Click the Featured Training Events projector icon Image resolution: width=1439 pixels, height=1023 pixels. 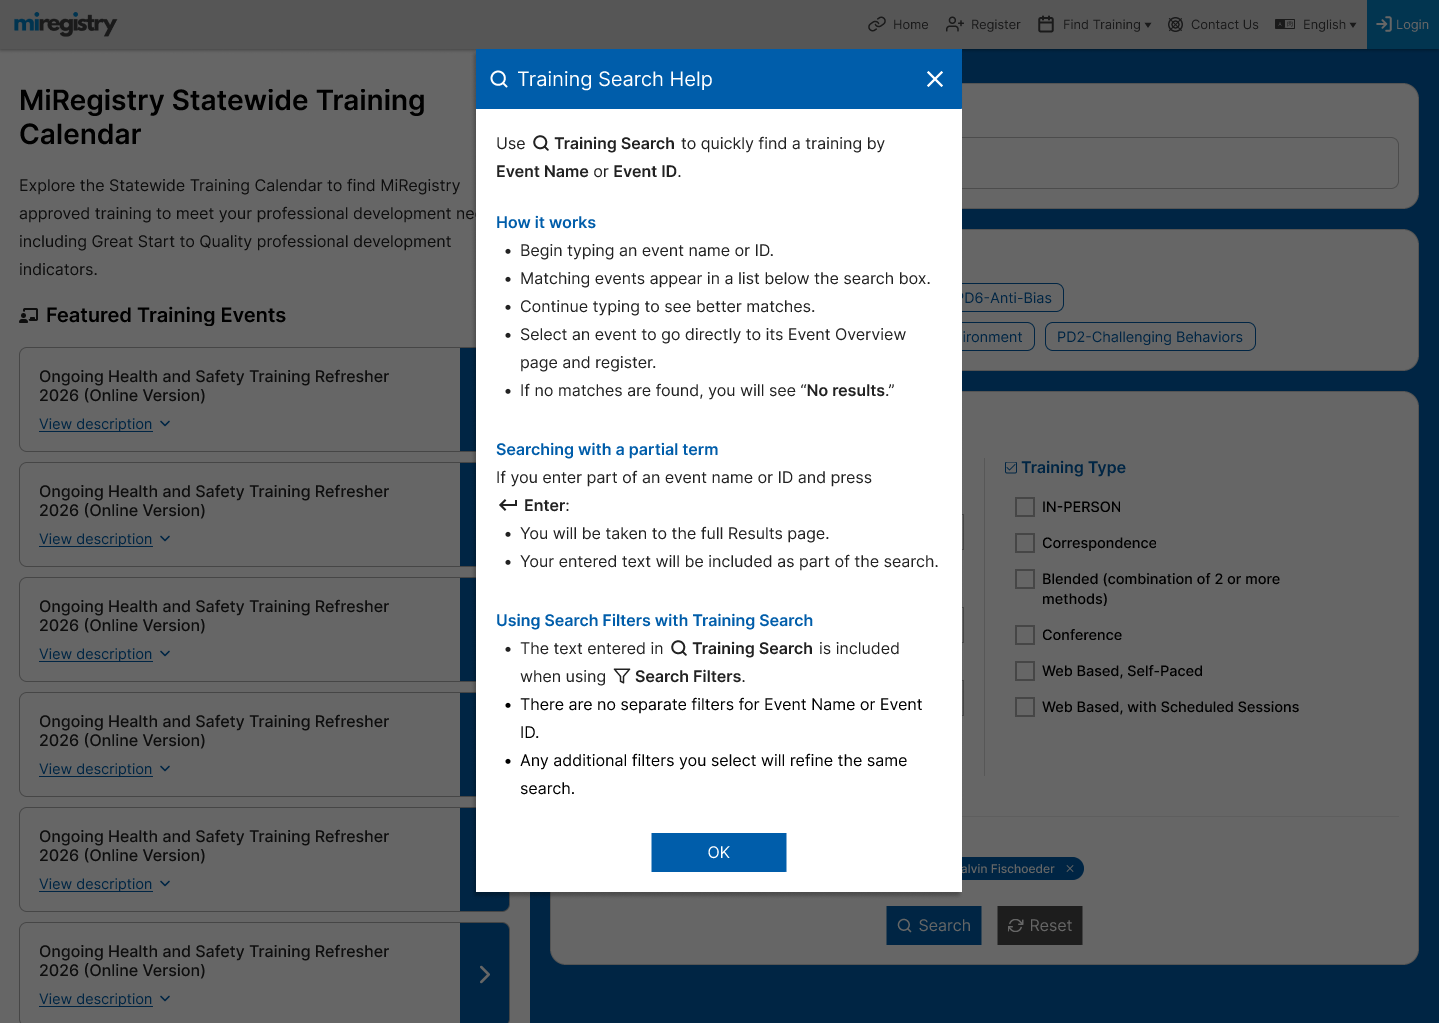click(29, 314)
